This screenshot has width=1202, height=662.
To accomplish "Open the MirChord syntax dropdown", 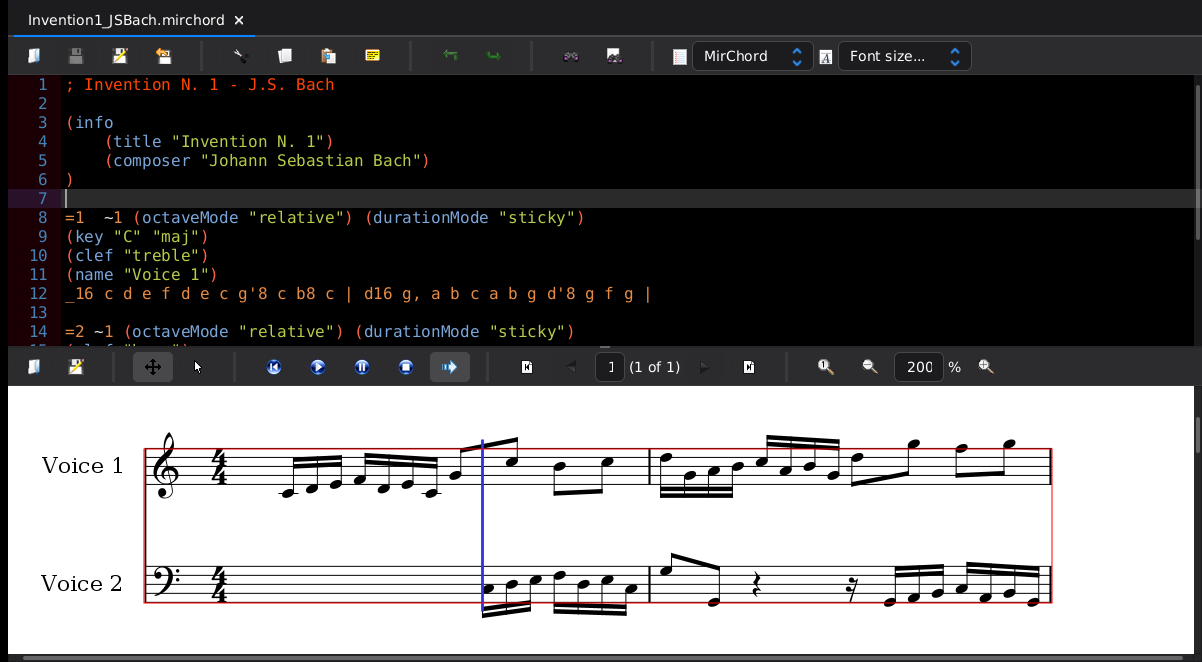I will (752, 56).
